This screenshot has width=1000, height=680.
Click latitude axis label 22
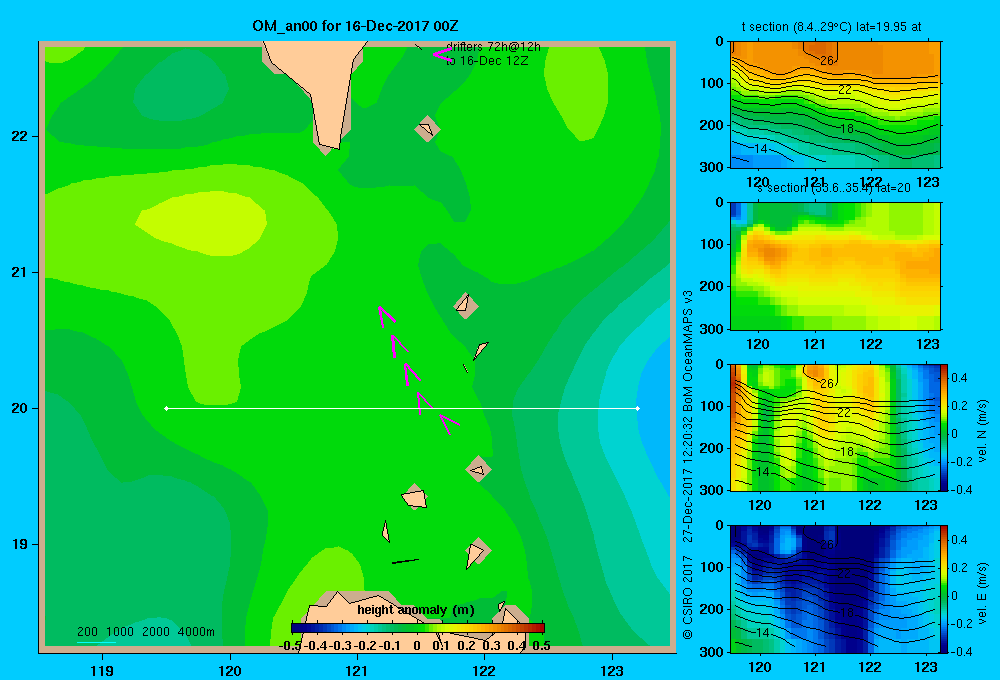pyautogui.click(x=20, y=137)
